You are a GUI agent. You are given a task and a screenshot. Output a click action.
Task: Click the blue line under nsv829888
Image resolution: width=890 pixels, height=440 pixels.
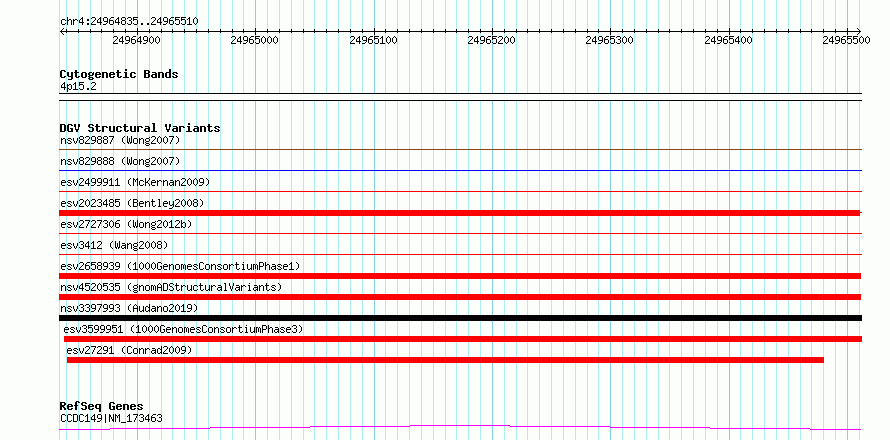[460, 170]
